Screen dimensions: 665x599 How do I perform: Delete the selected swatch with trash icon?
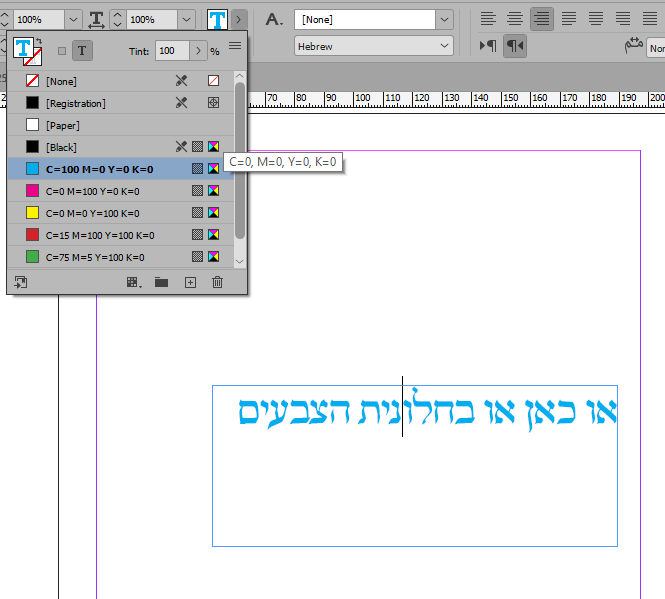(217, 282)
